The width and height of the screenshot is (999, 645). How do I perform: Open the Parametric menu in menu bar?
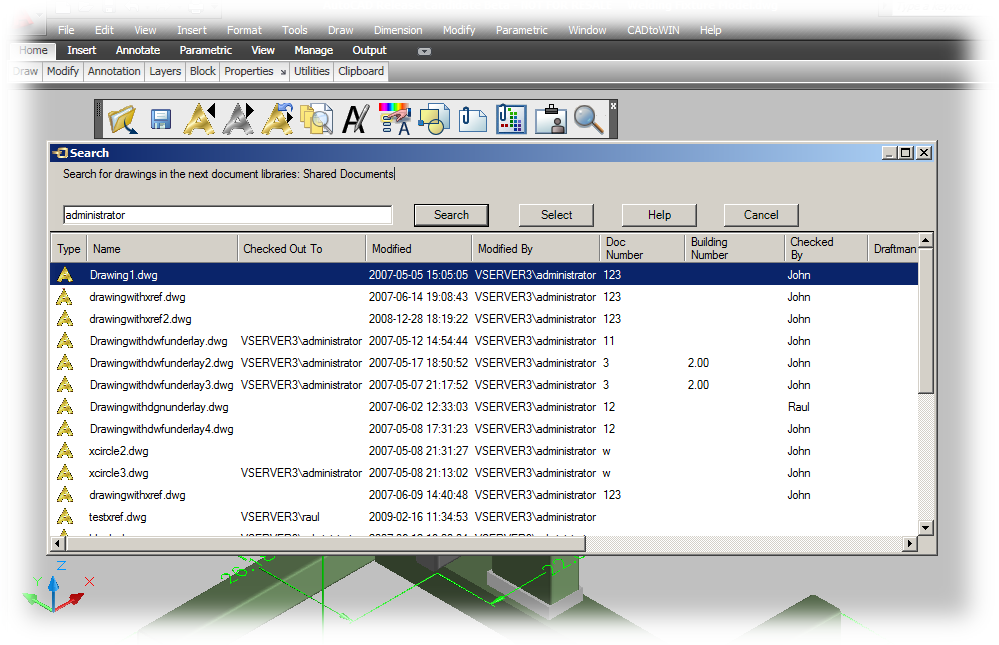click(x=522, y=30)
